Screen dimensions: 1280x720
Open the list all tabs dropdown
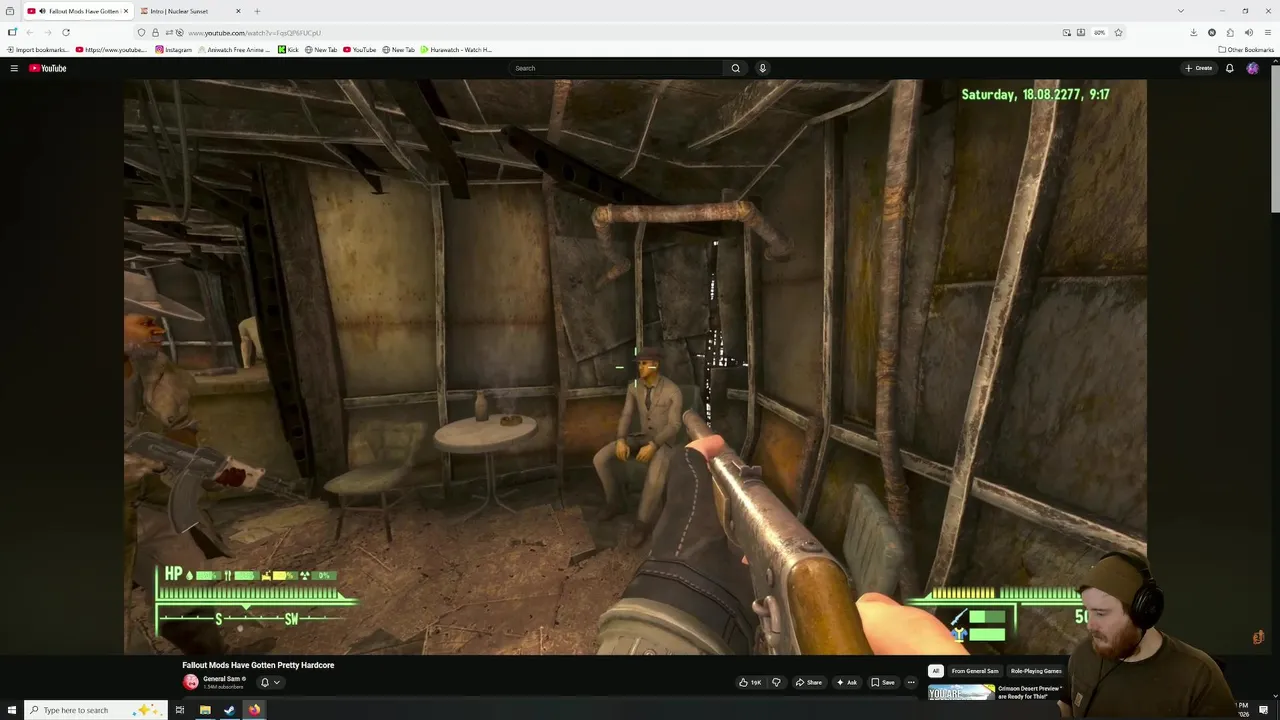(x=1180, y=11)
